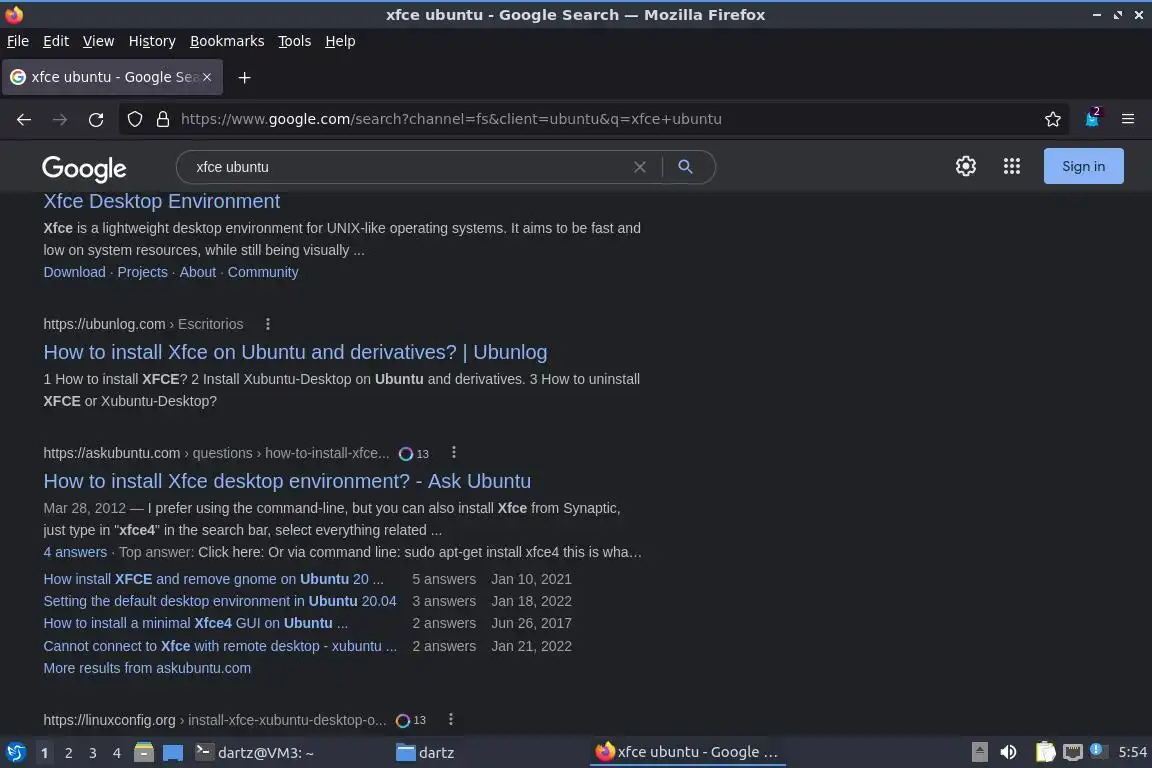The height and width of the screenshot is (768, 1152).
Task: Open the Bookmarks menu
Action: (227, 41)
